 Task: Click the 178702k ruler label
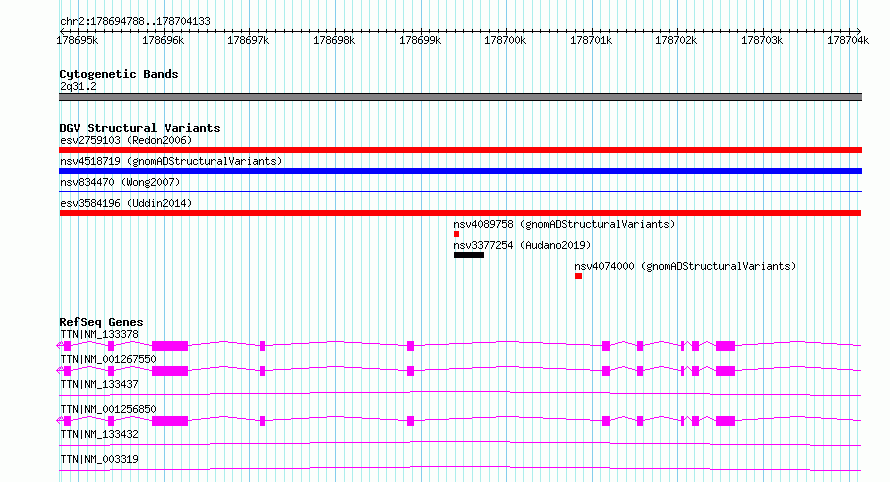676,40
